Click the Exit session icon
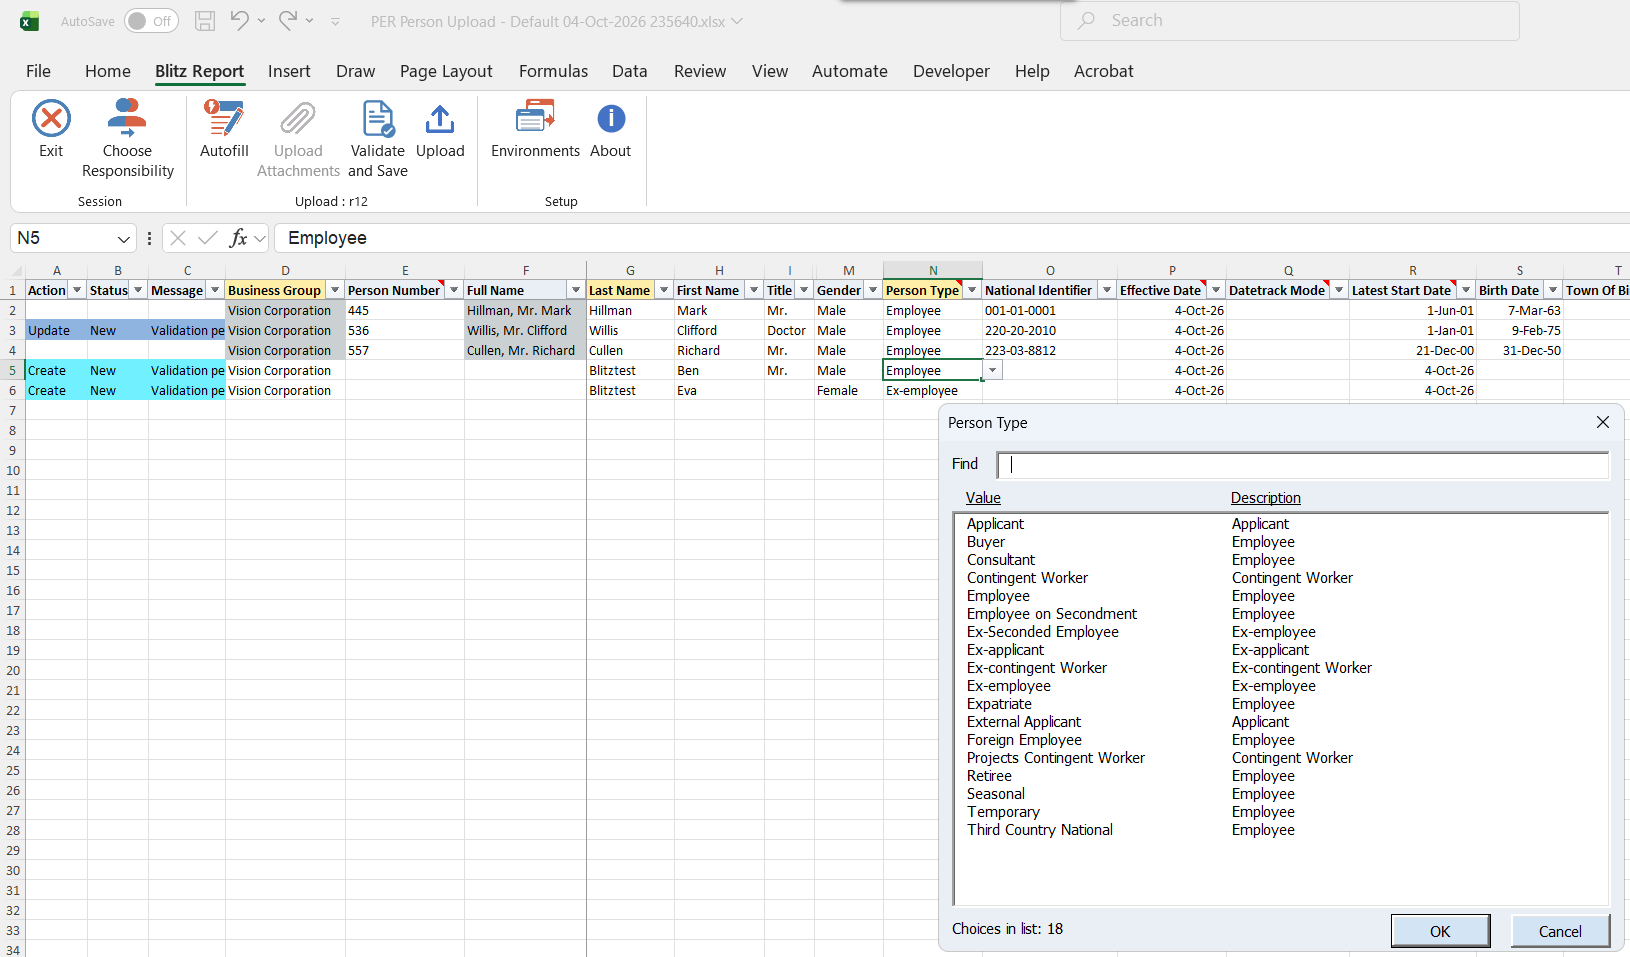 [x=51, y=119]
